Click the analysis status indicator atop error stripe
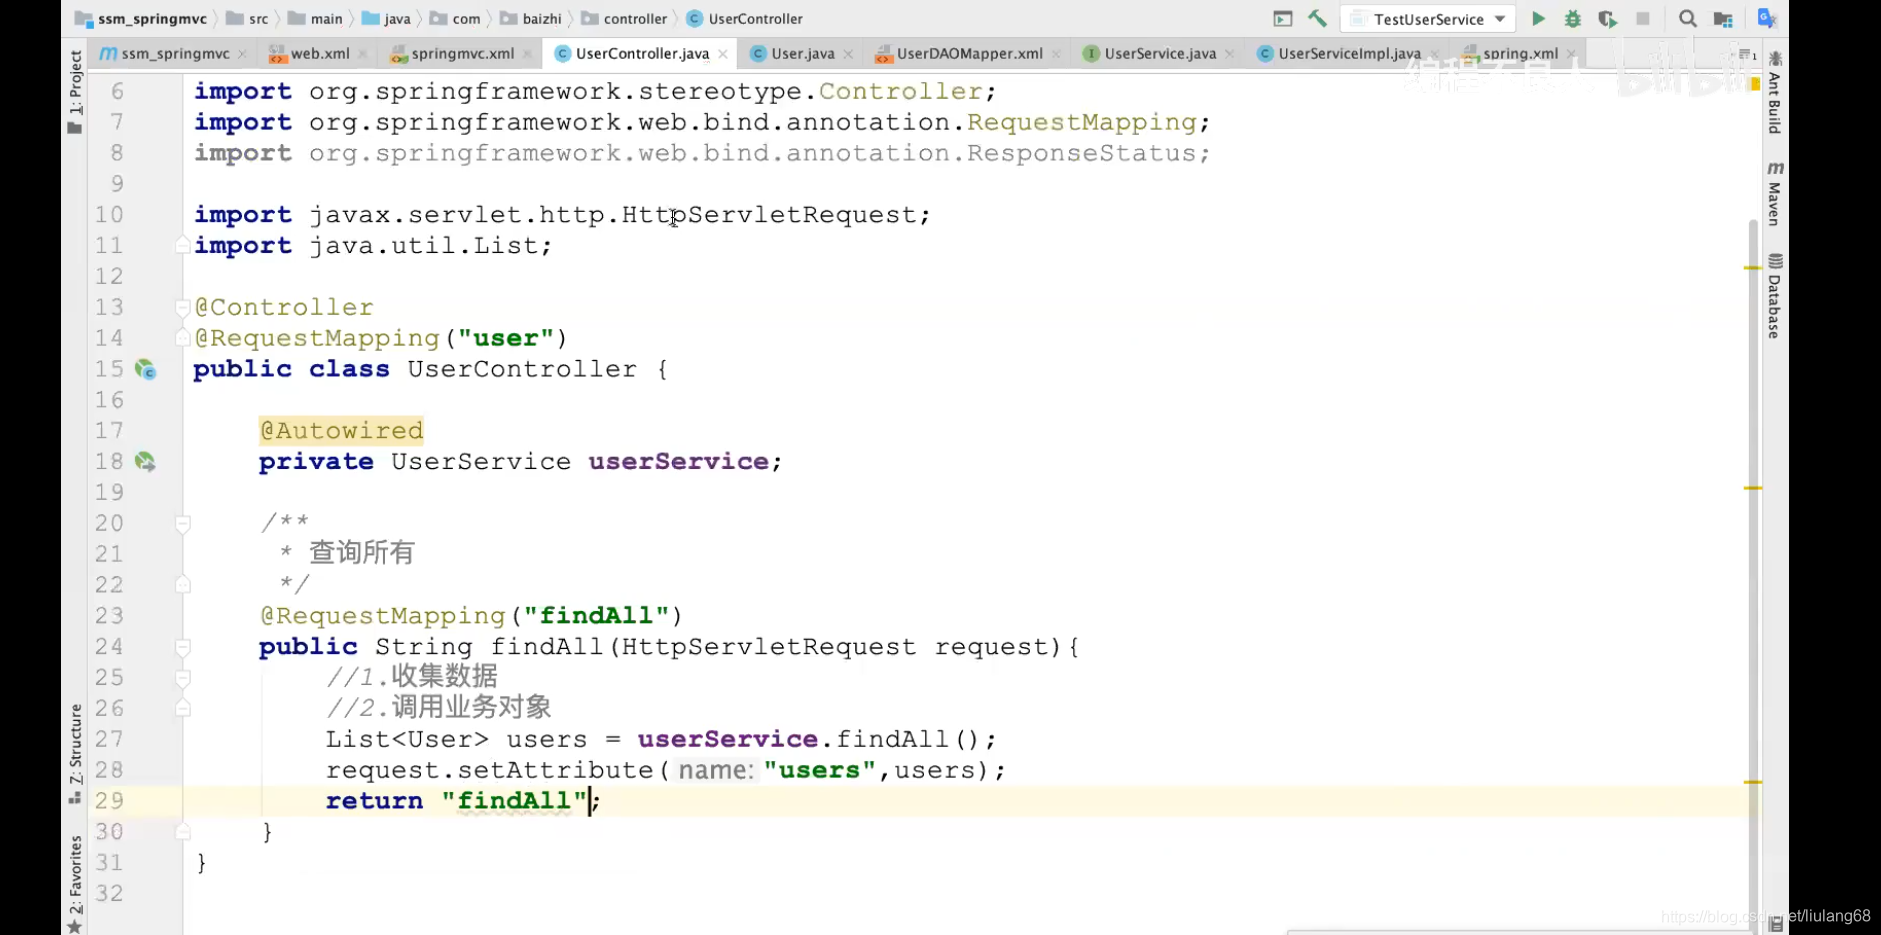Image resolution: width=1881 pixels, height=935 pixels. (1755, 85)
